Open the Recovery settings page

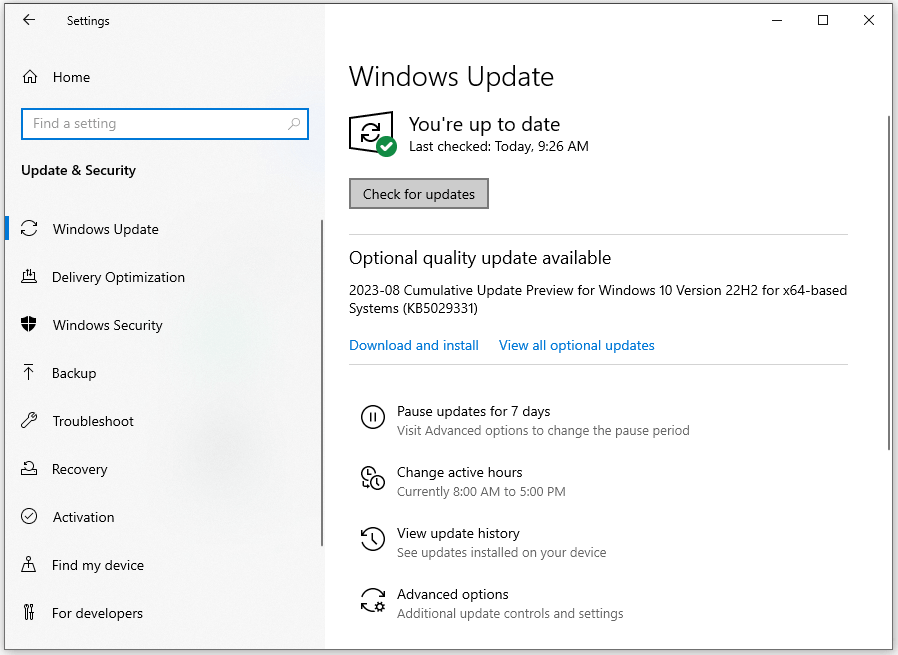point(80,469)
